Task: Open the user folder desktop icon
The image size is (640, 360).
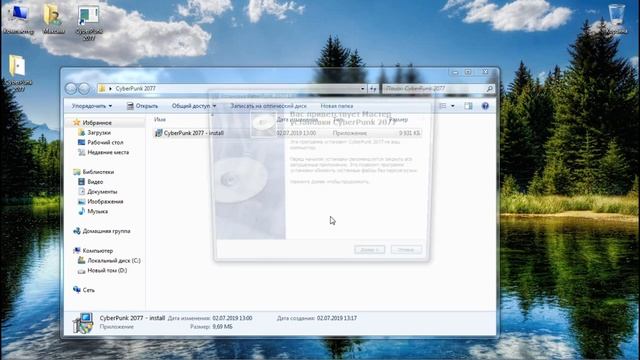Action: point(53,18)
